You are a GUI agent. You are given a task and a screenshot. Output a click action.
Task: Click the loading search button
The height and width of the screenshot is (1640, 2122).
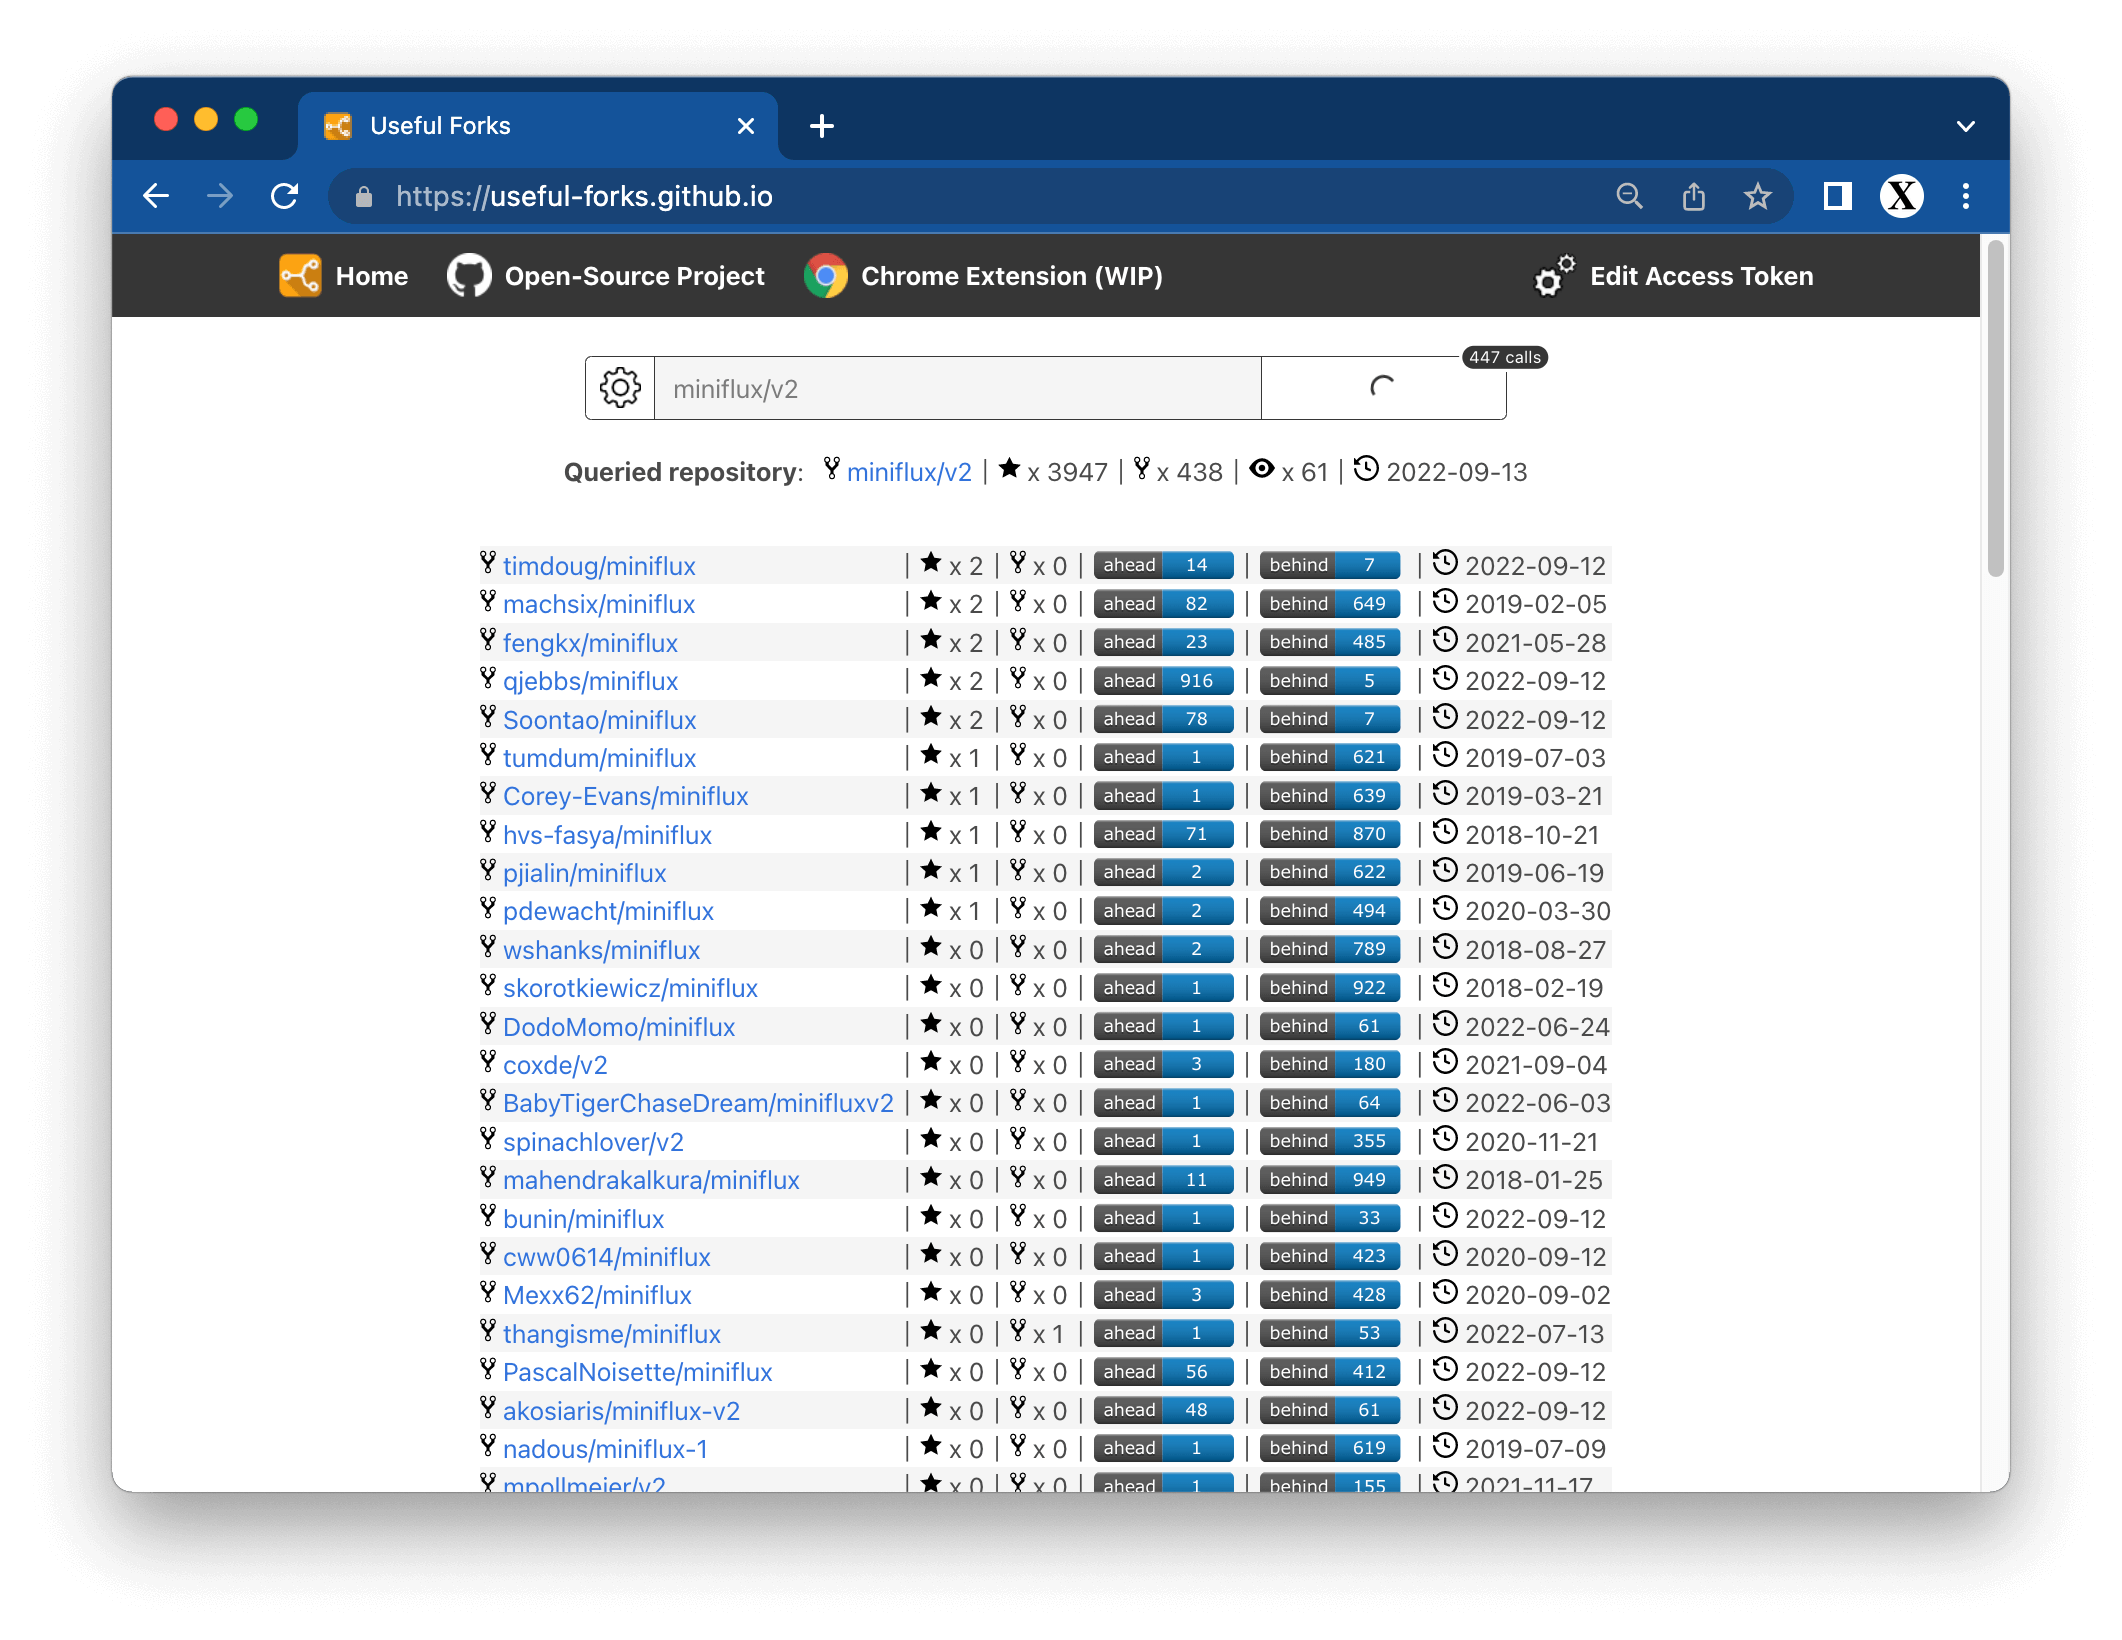1382,388
